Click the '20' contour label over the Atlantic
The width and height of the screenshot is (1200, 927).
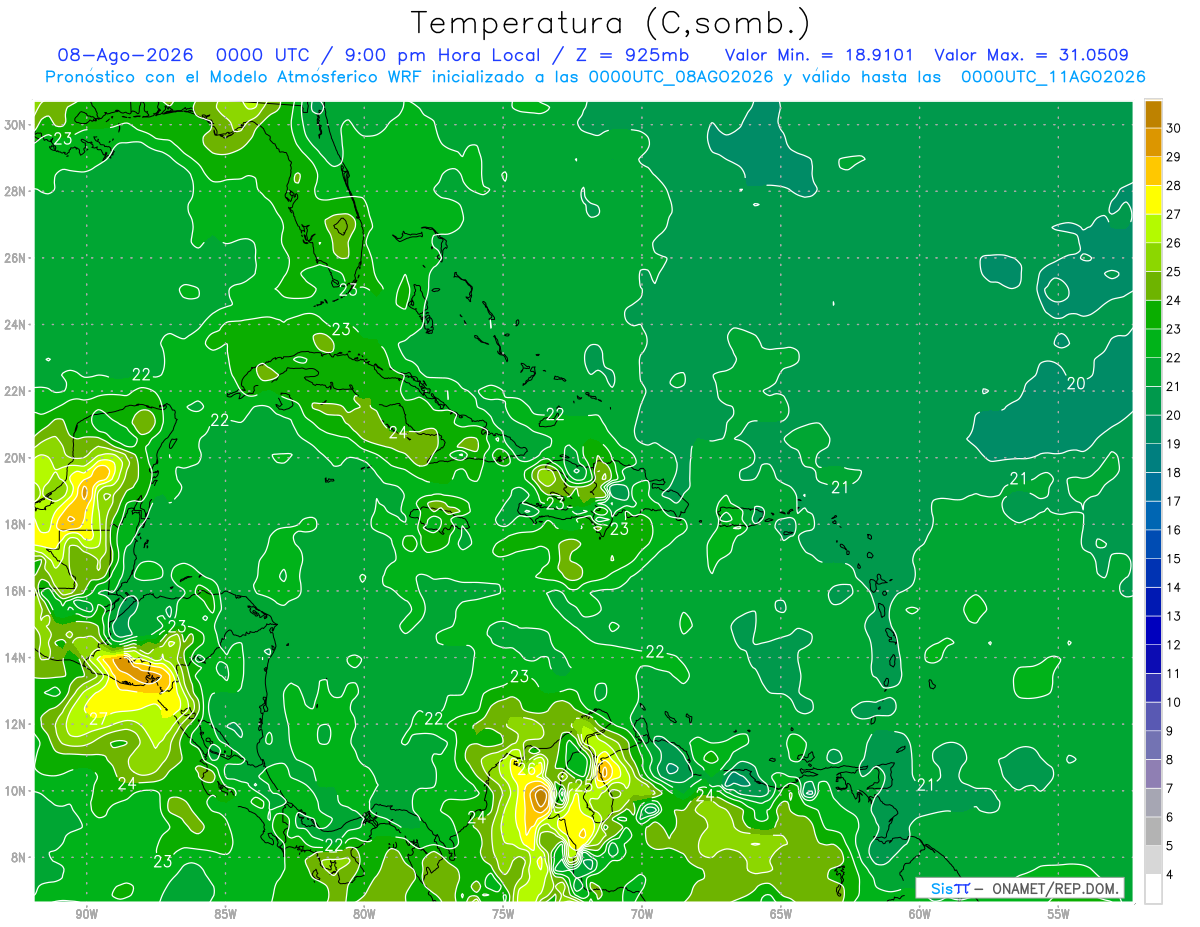[1076, 384]
